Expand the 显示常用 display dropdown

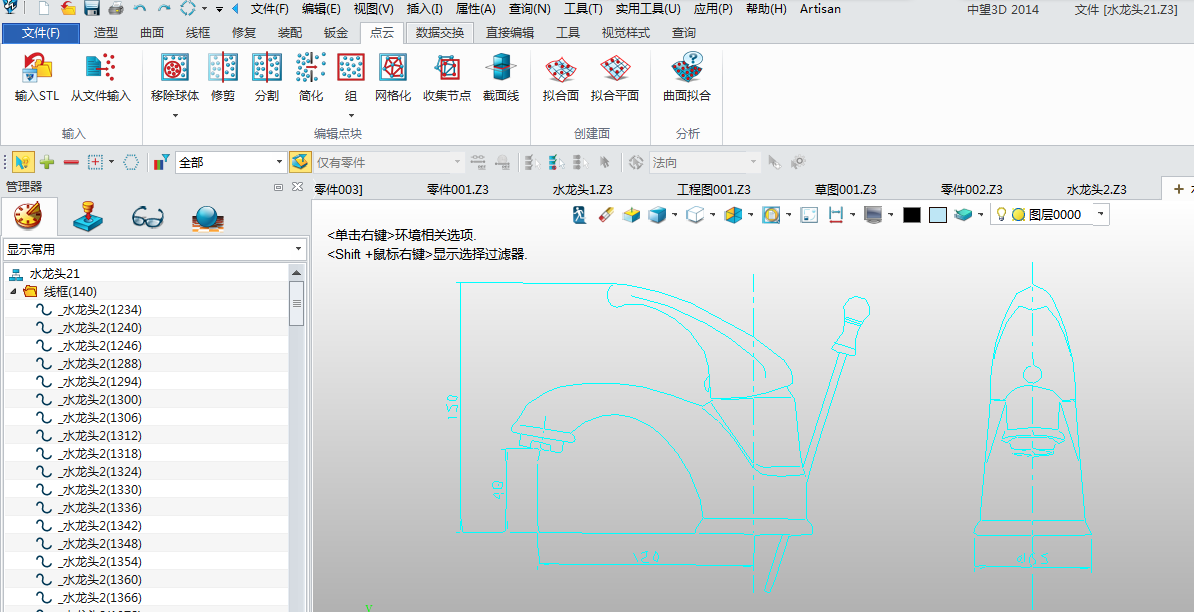click(x=298, y=249)
